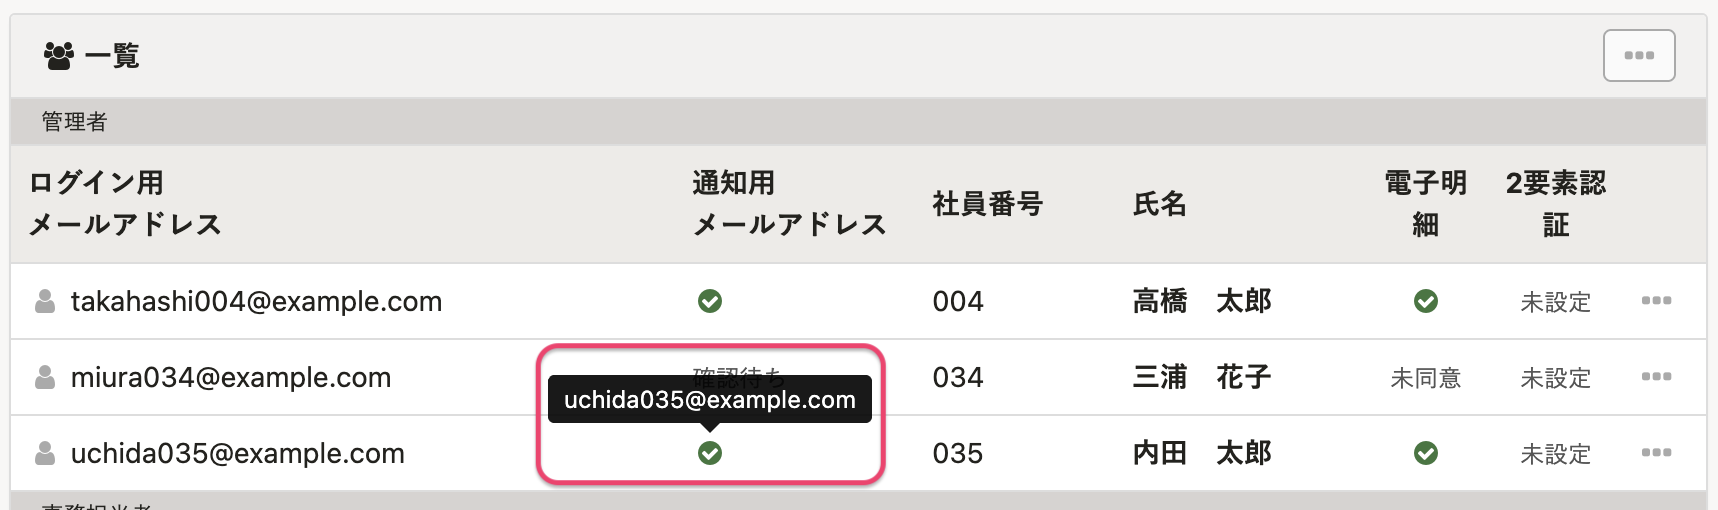Open row actions menu for 三浦 花子

click(x=1656, y=377)
